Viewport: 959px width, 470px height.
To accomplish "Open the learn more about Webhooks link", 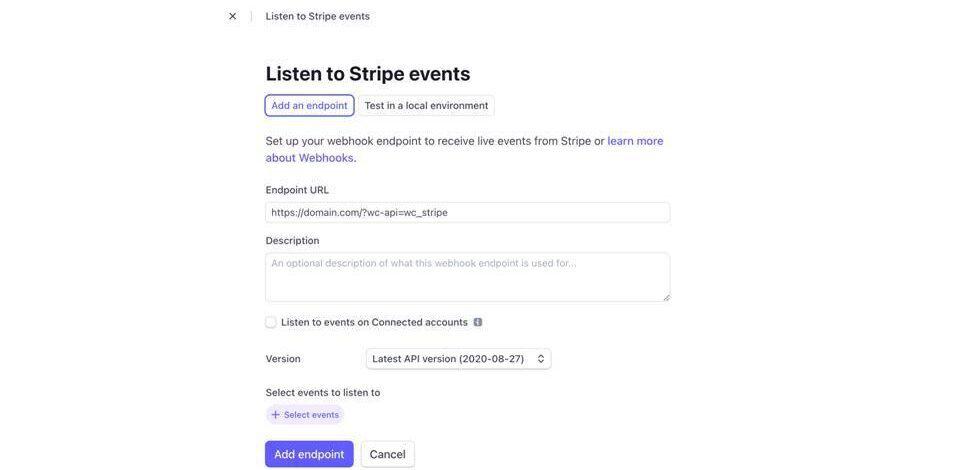I will (x=635, y=141).
